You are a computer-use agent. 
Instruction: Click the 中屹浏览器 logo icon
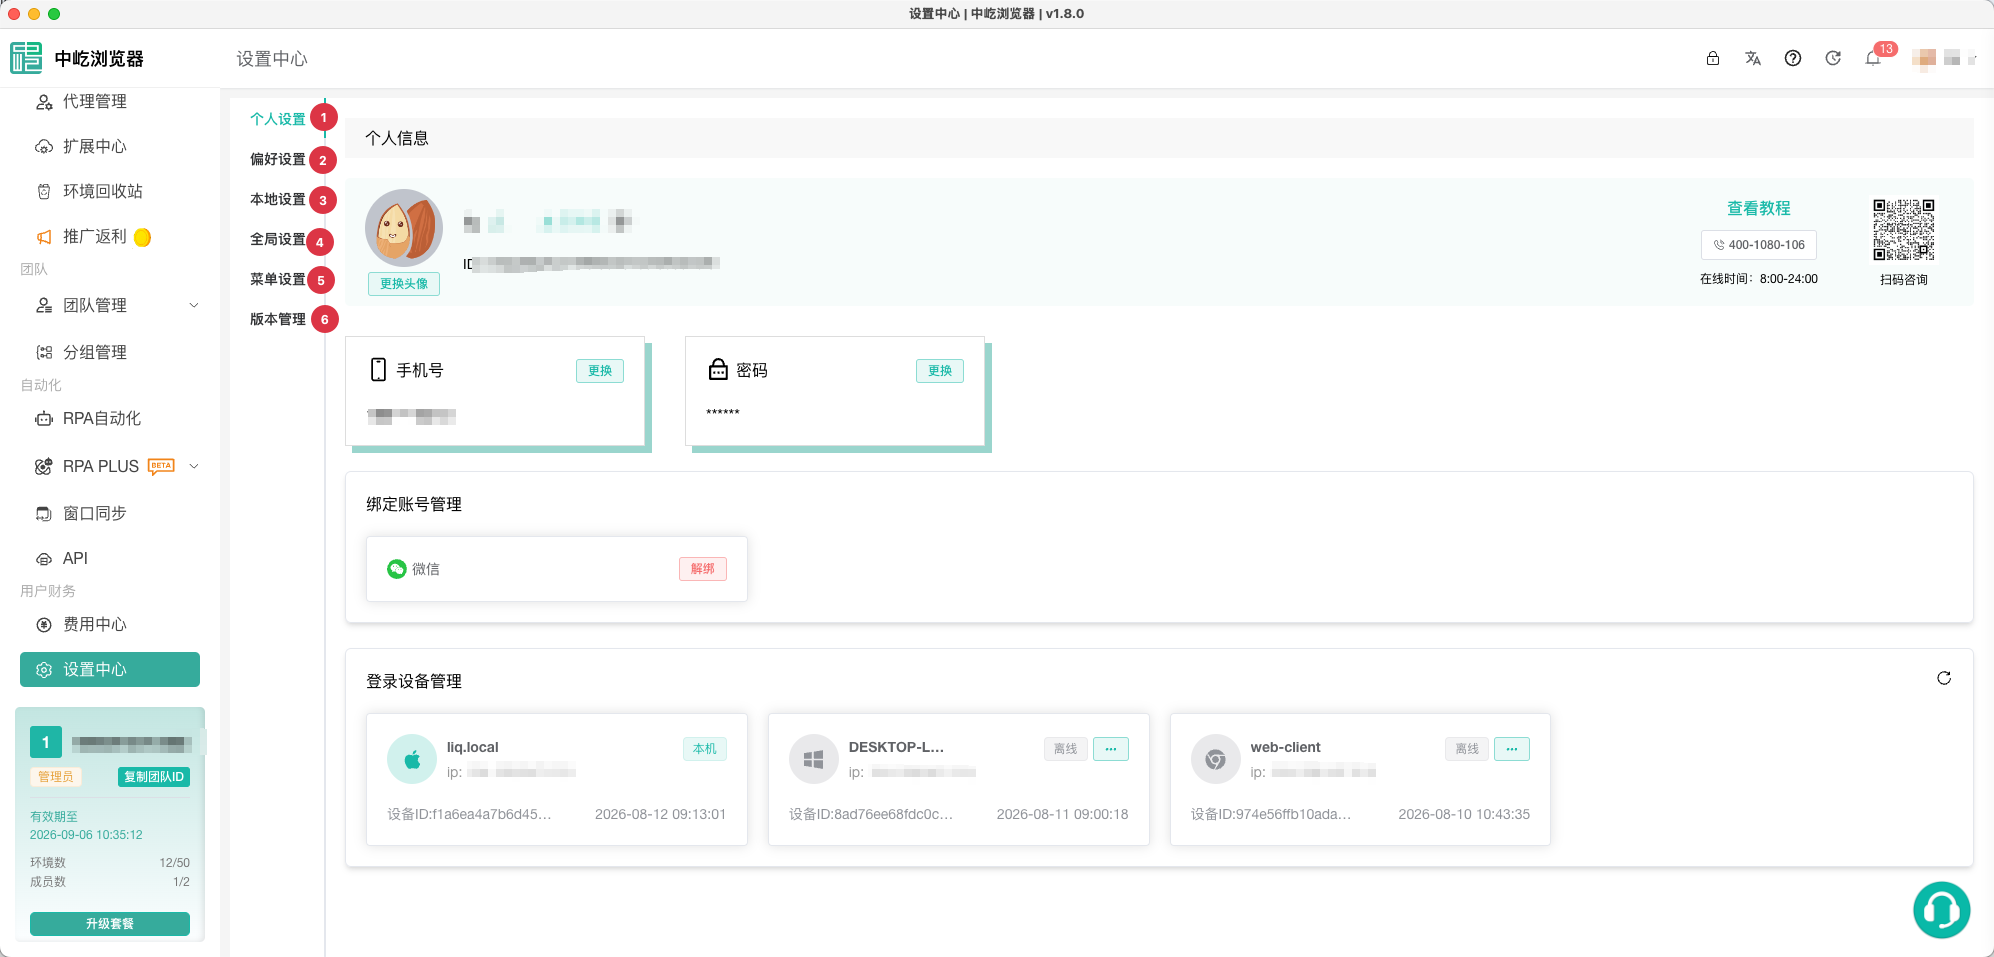click(26, 58)
